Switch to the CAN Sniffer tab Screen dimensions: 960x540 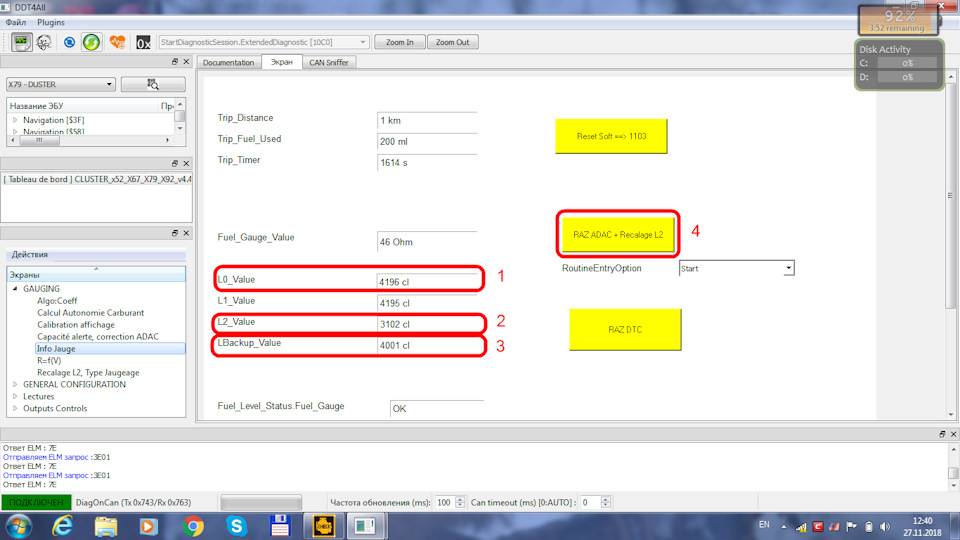(329, 62)
